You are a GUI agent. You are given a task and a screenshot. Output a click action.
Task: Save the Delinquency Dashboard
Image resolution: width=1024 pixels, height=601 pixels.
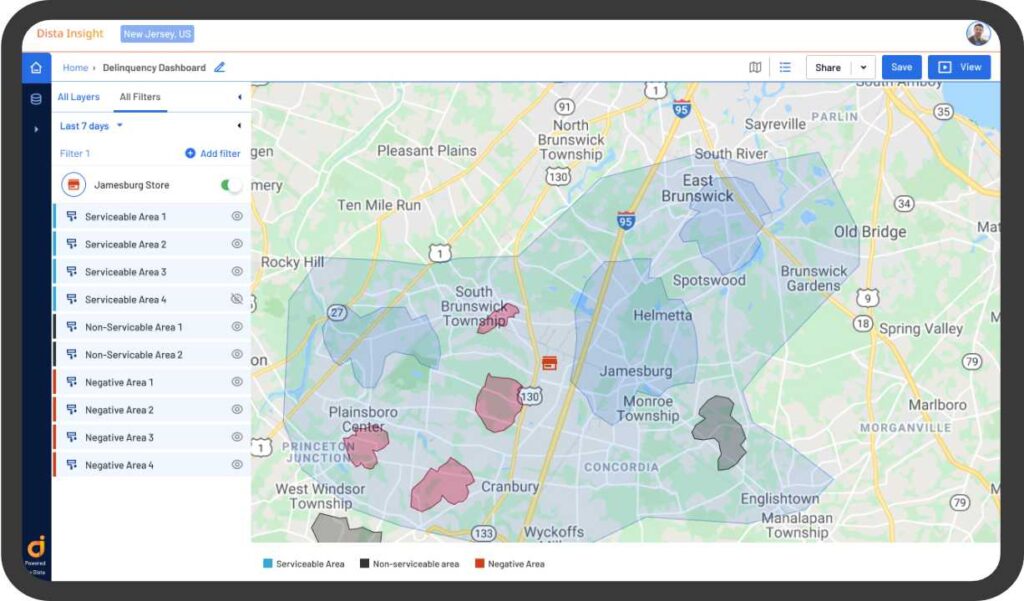click(x=902, y=66)
